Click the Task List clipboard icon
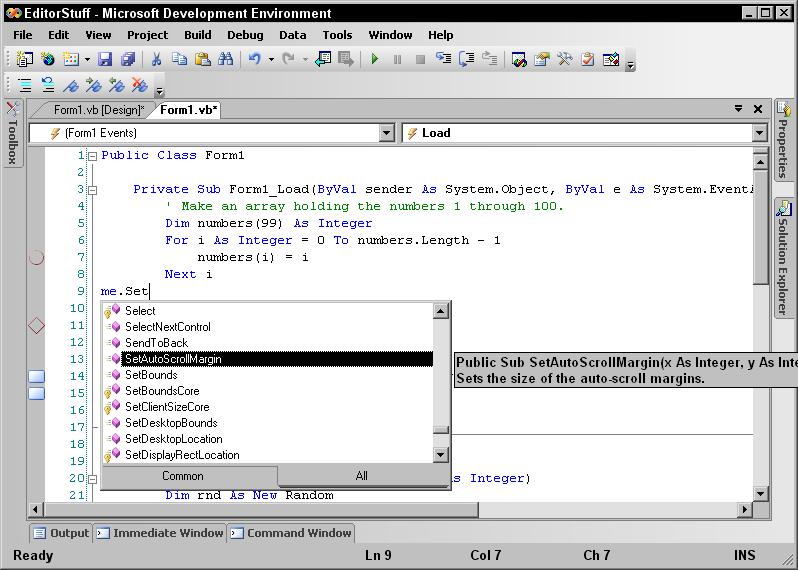Screen dimensions: 798x570 click(x=587, y=59)
